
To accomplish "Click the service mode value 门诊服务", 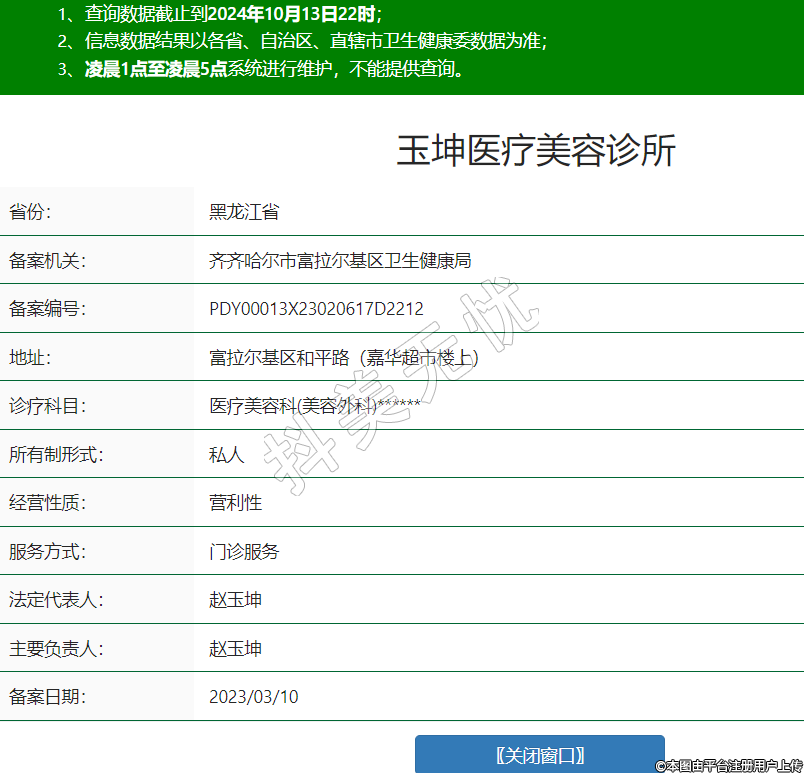I will click(244, 551).
